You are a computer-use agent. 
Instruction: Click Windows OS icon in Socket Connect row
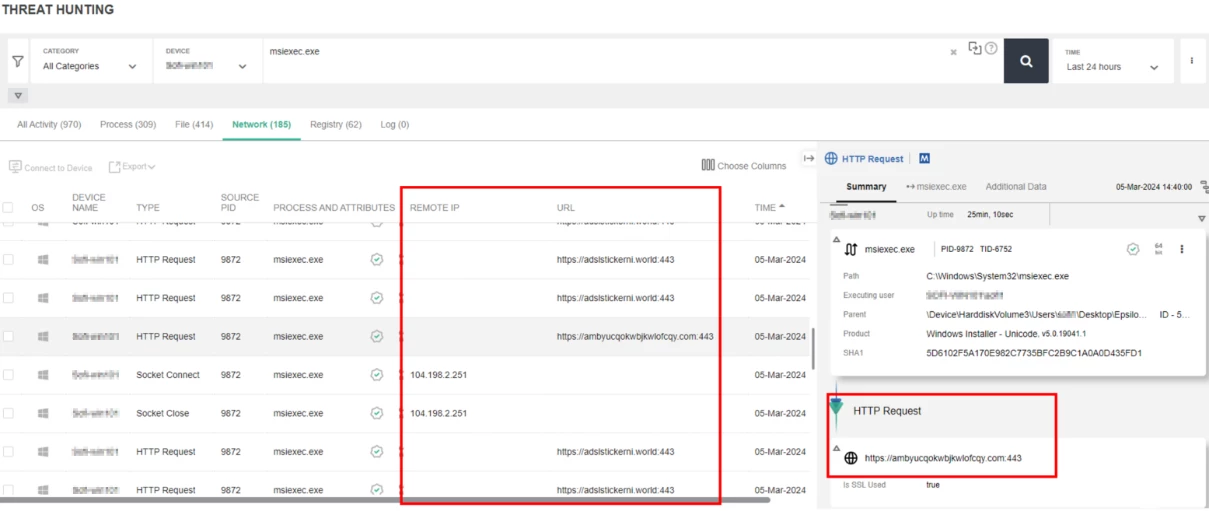[43, 375]
